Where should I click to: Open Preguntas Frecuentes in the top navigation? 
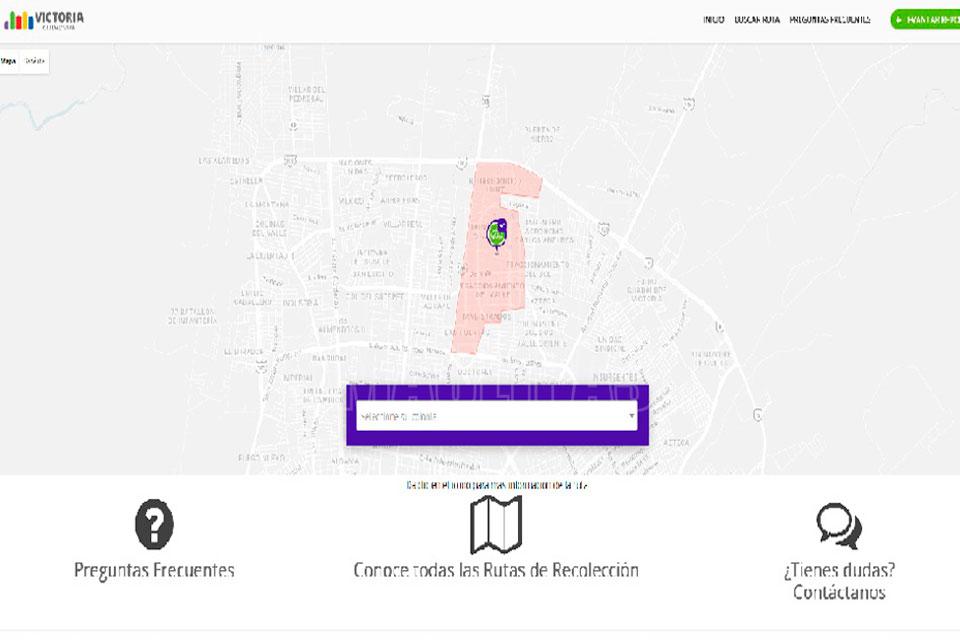(x=829, y=19)
